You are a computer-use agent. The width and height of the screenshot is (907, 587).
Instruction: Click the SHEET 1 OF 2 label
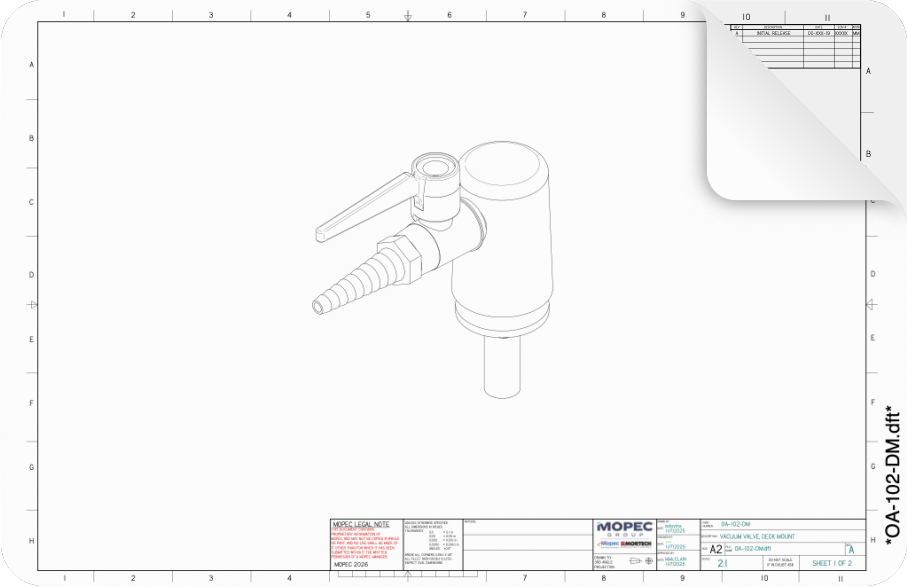tap(832, 562)
